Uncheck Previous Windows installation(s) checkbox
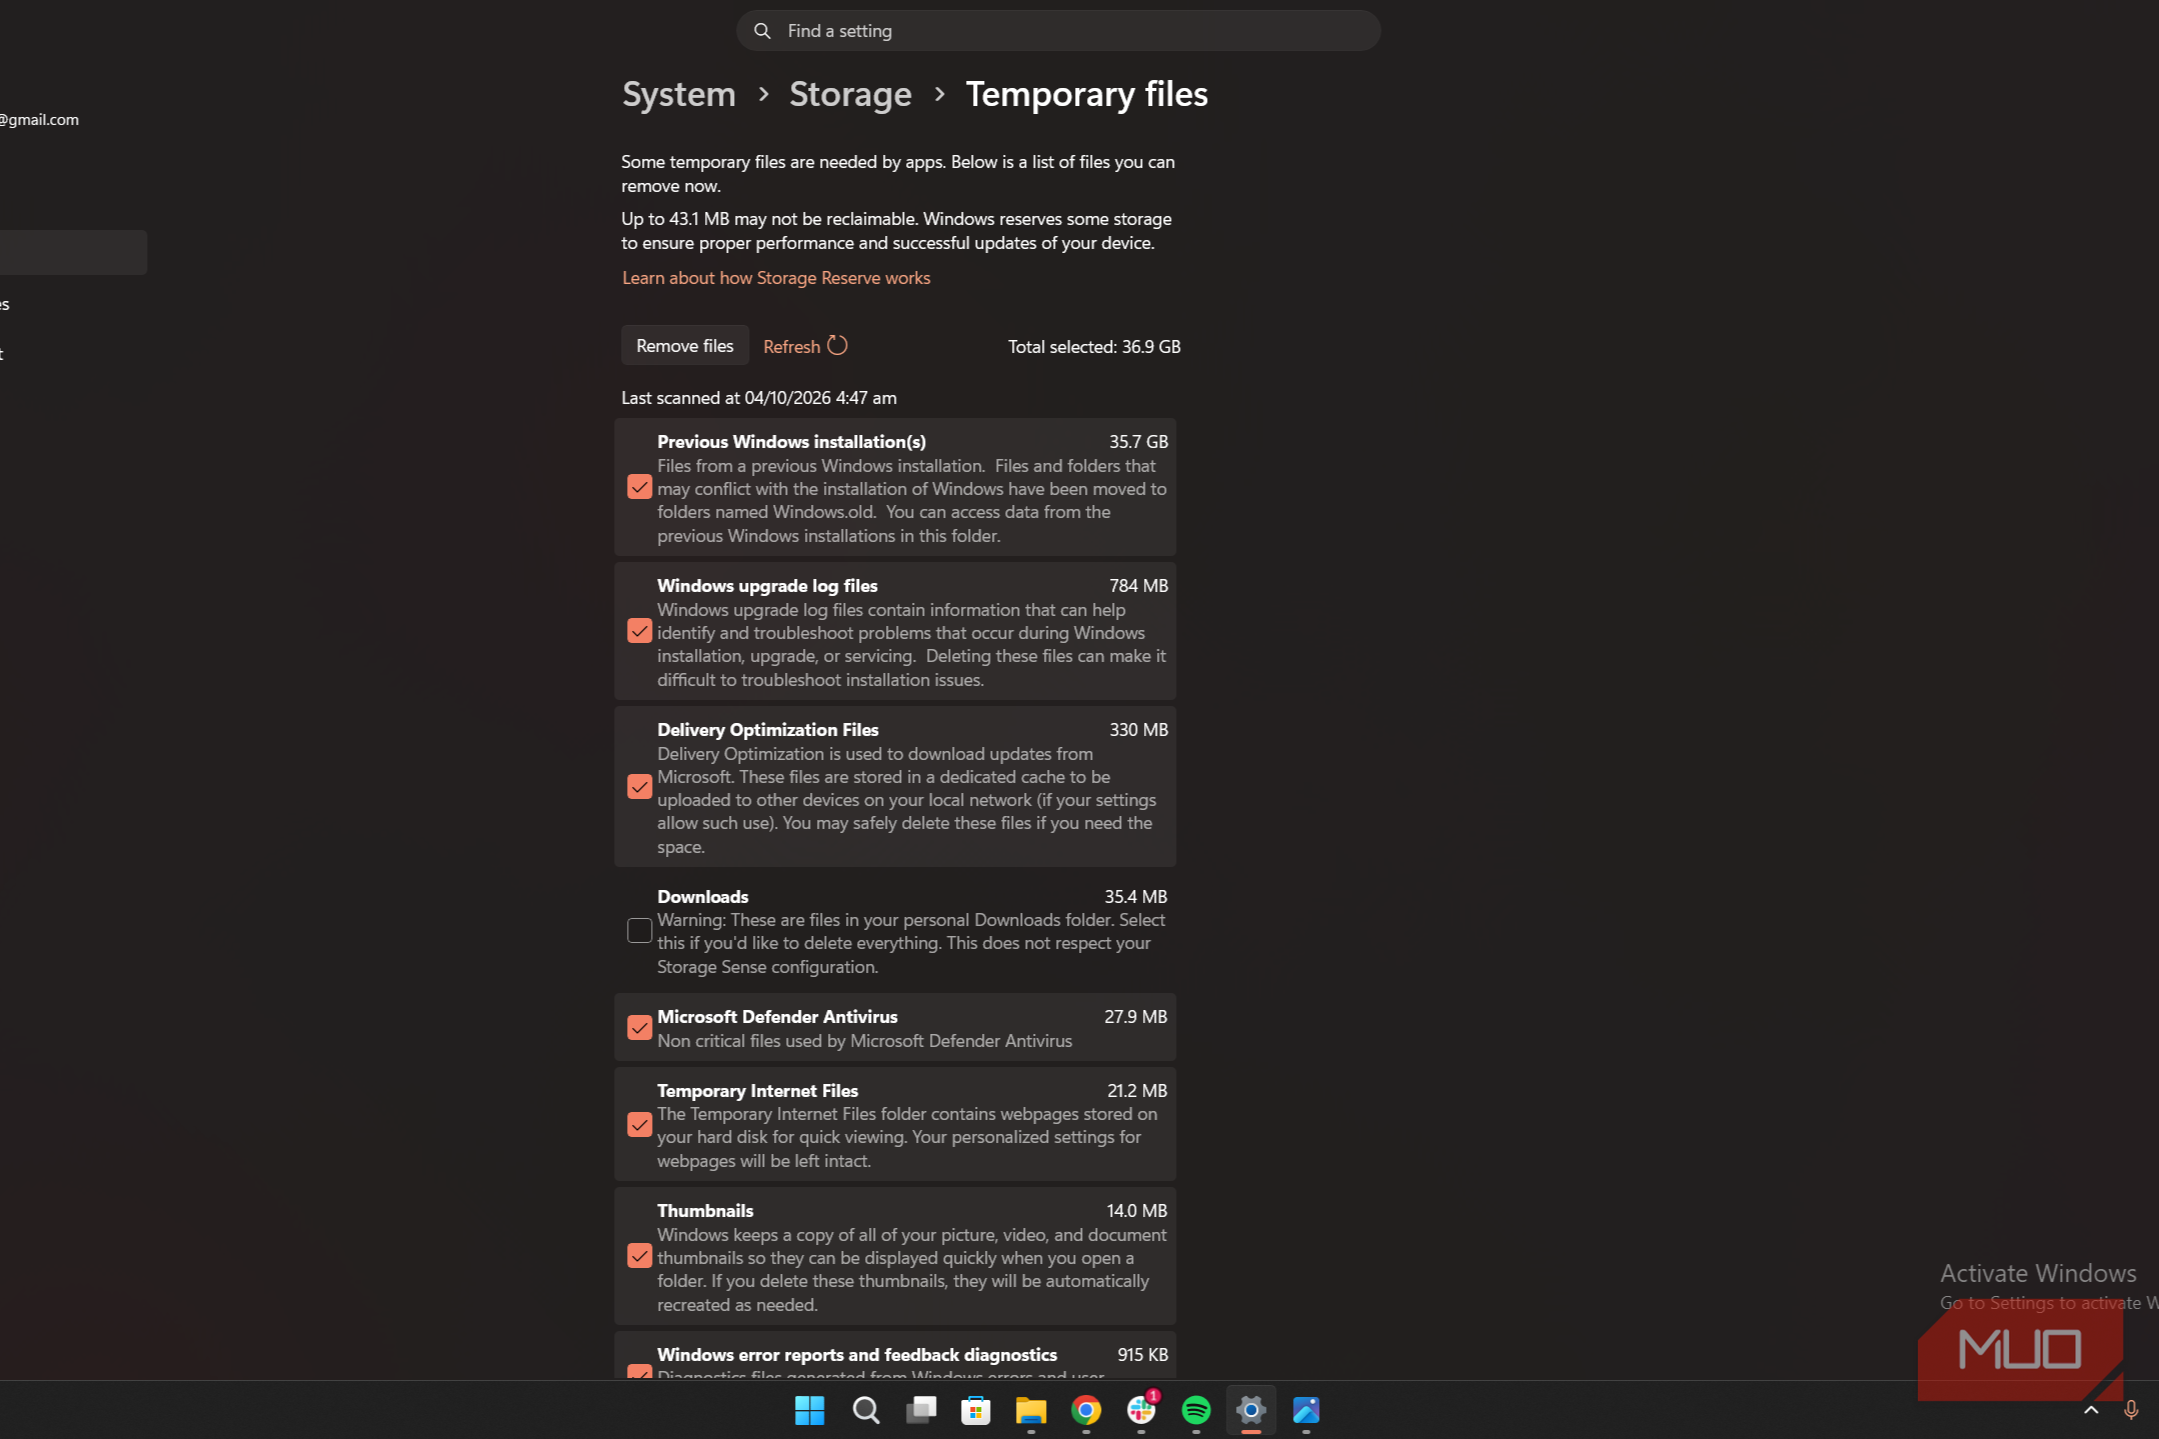This screenshot has height=1439, width=2159. [639, 487]
